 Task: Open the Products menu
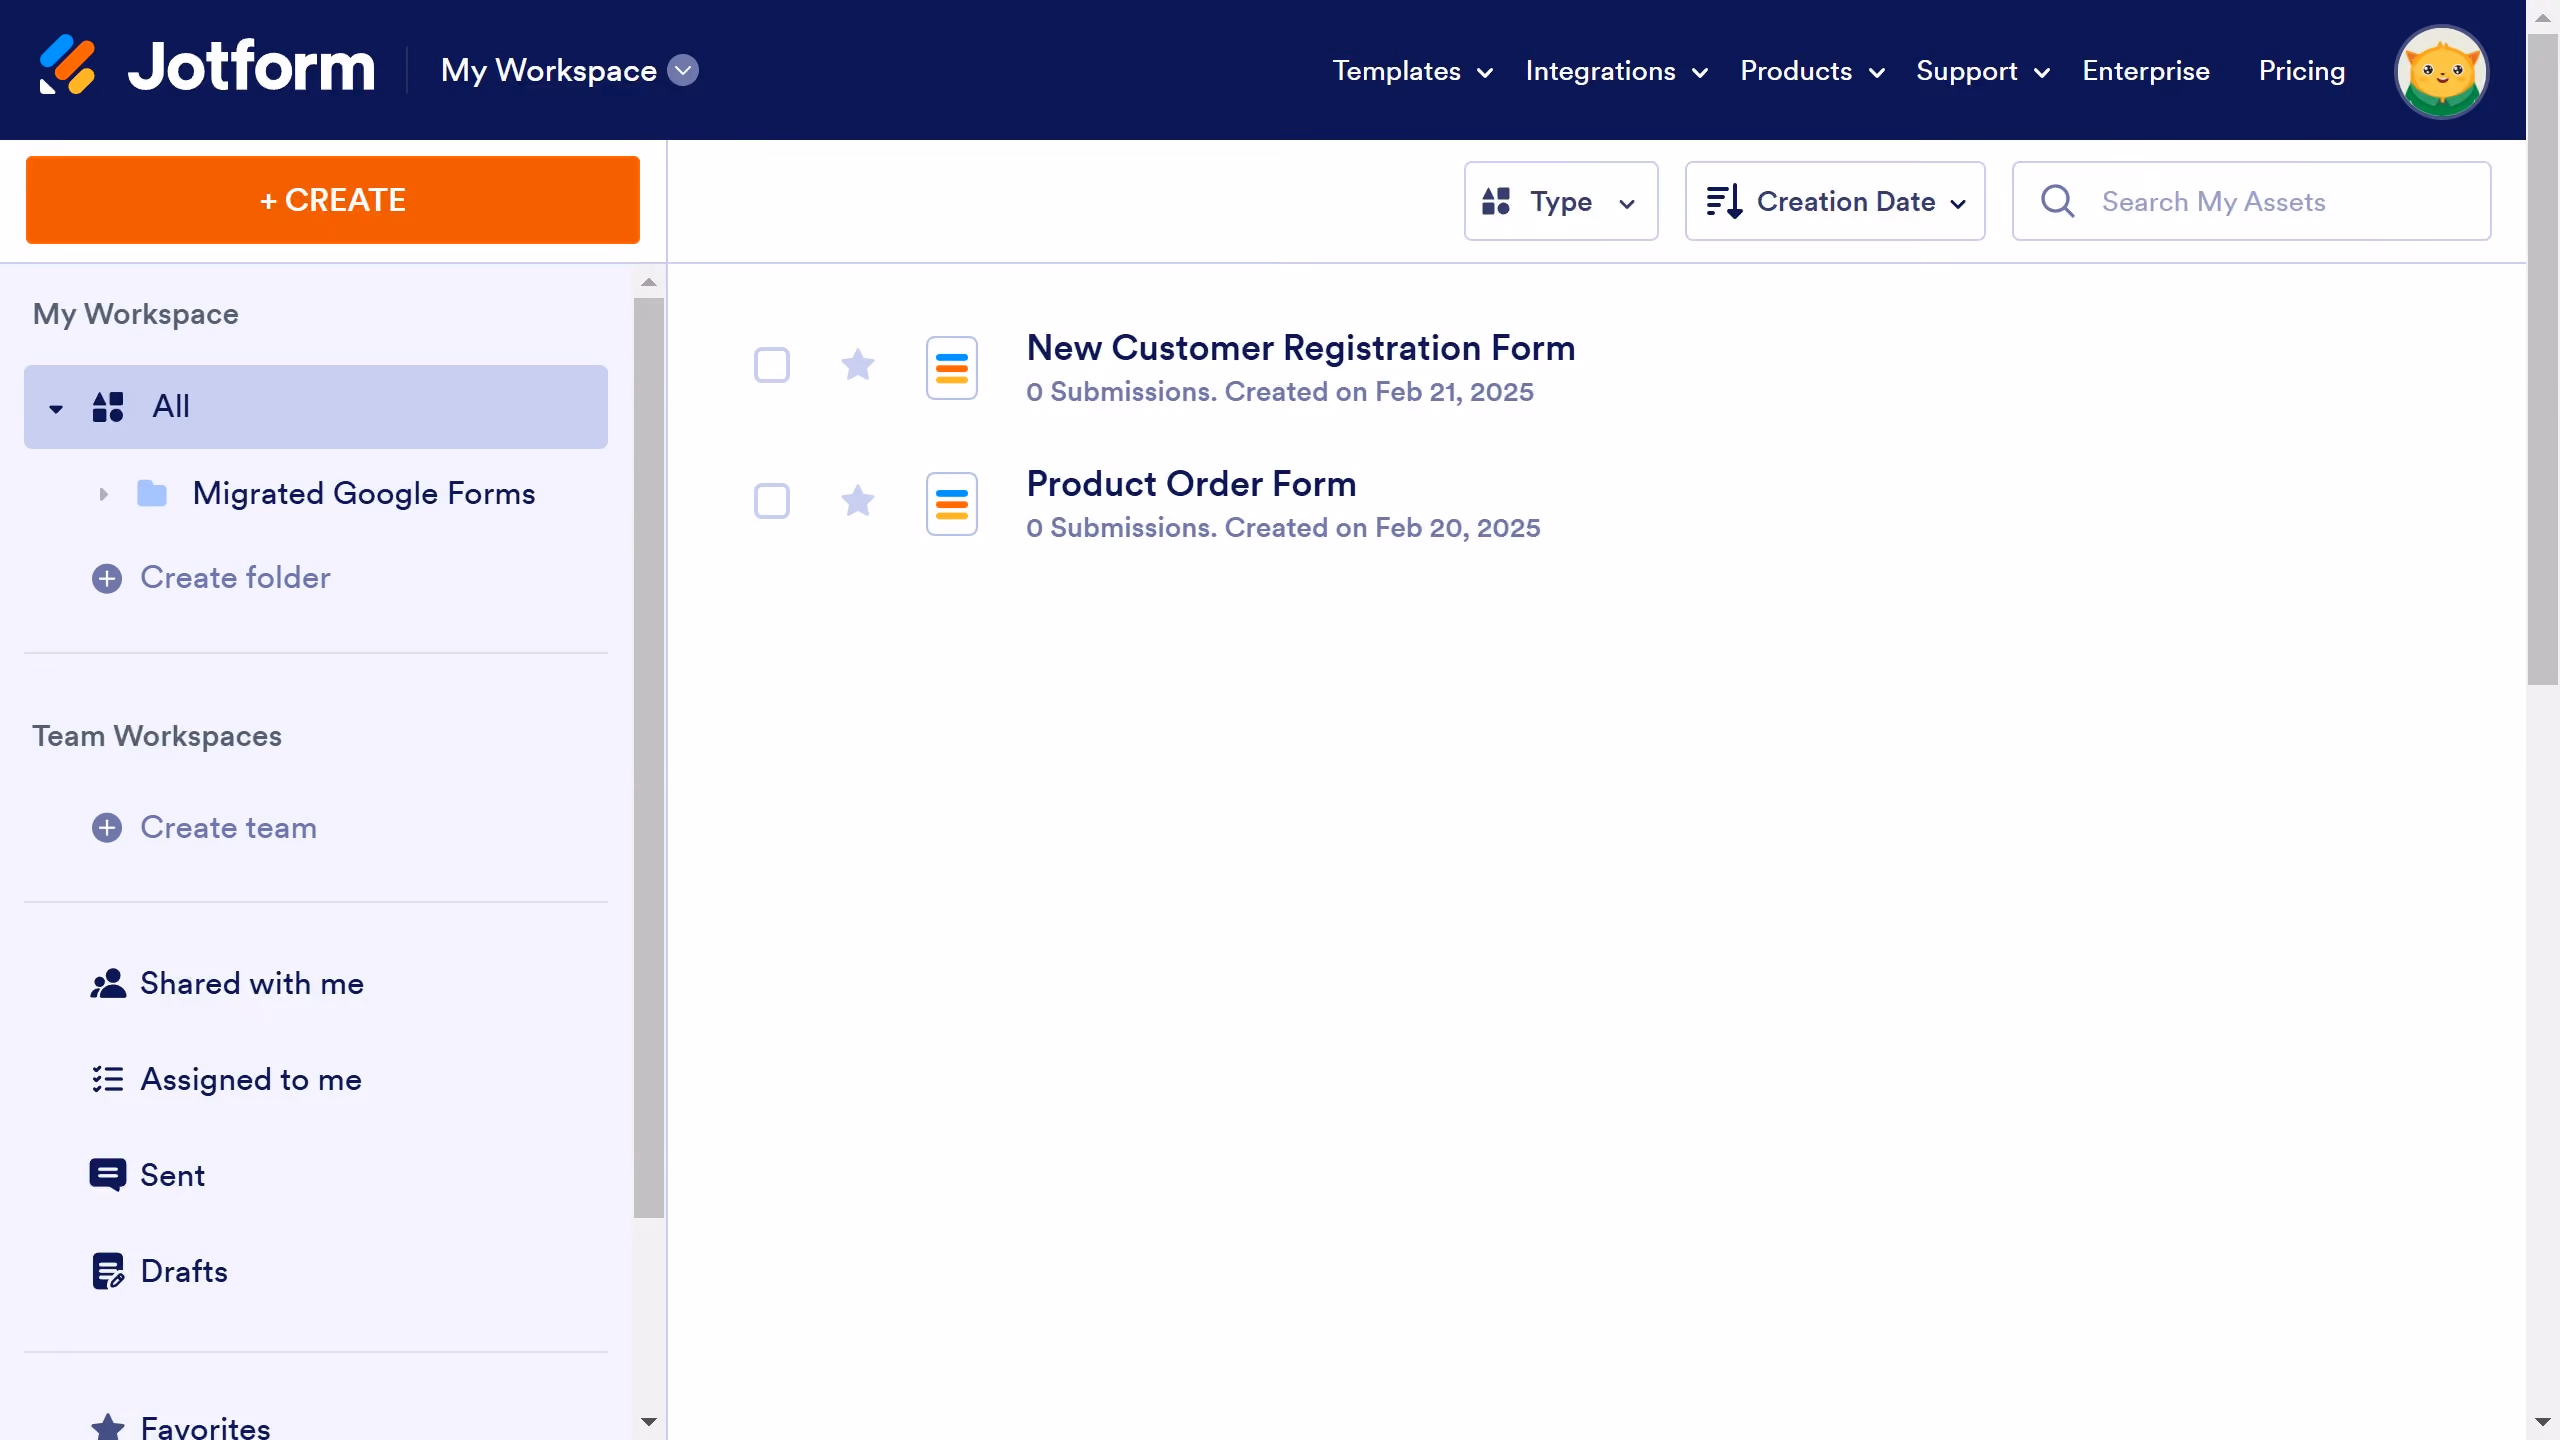pos(1812,71)
